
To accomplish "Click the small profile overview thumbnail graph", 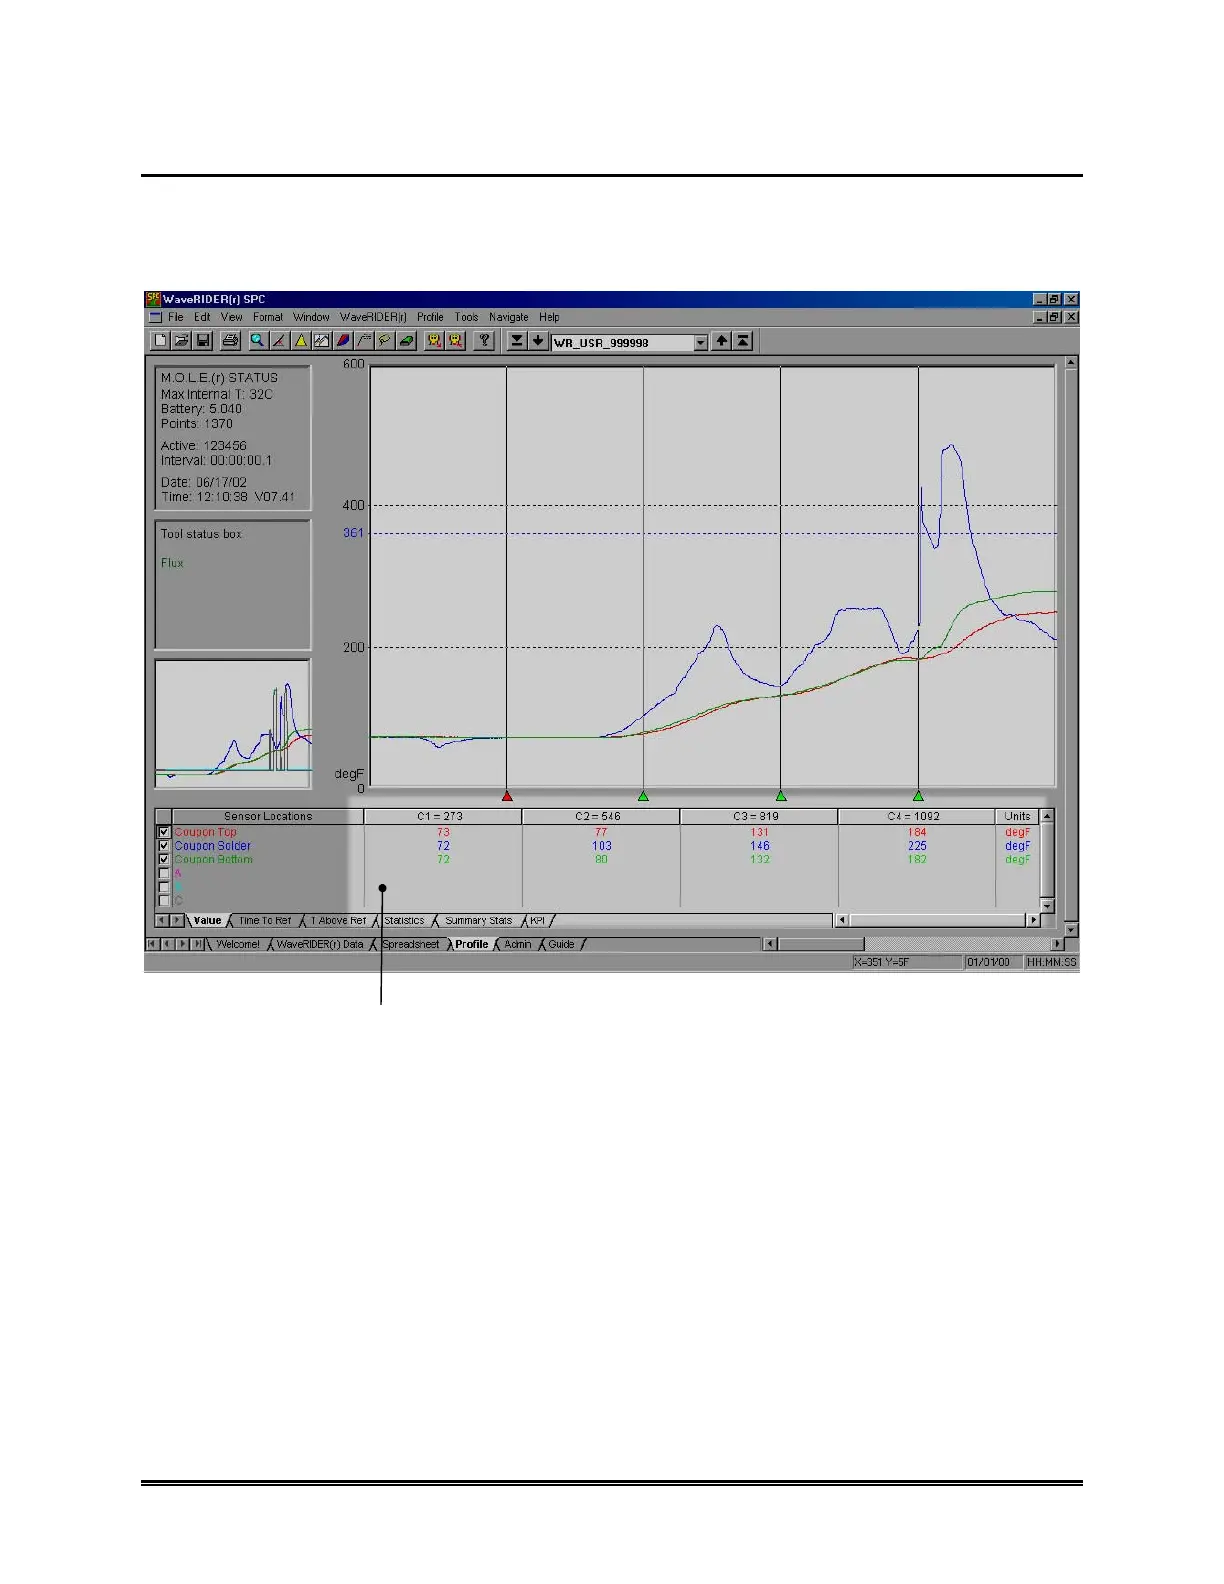I will [x=233, y=724].
